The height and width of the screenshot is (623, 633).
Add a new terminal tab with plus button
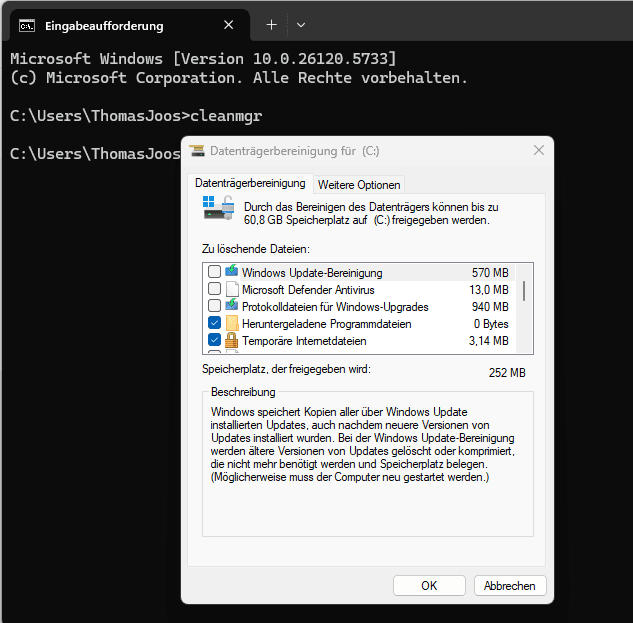271,25
